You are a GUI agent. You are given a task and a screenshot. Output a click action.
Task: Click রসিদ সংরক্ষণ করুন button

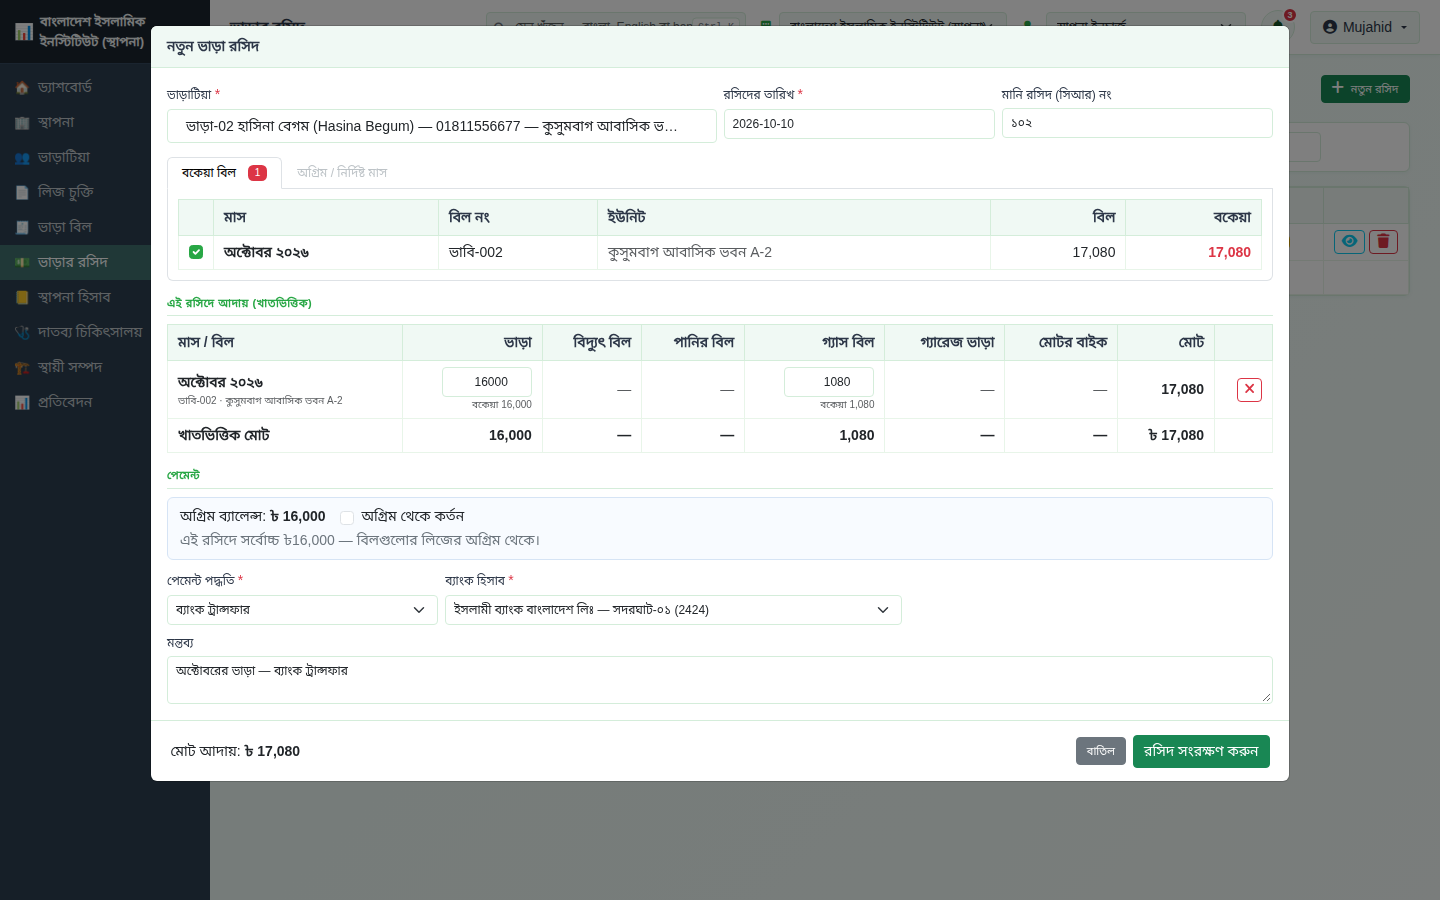pos(1201,751)
